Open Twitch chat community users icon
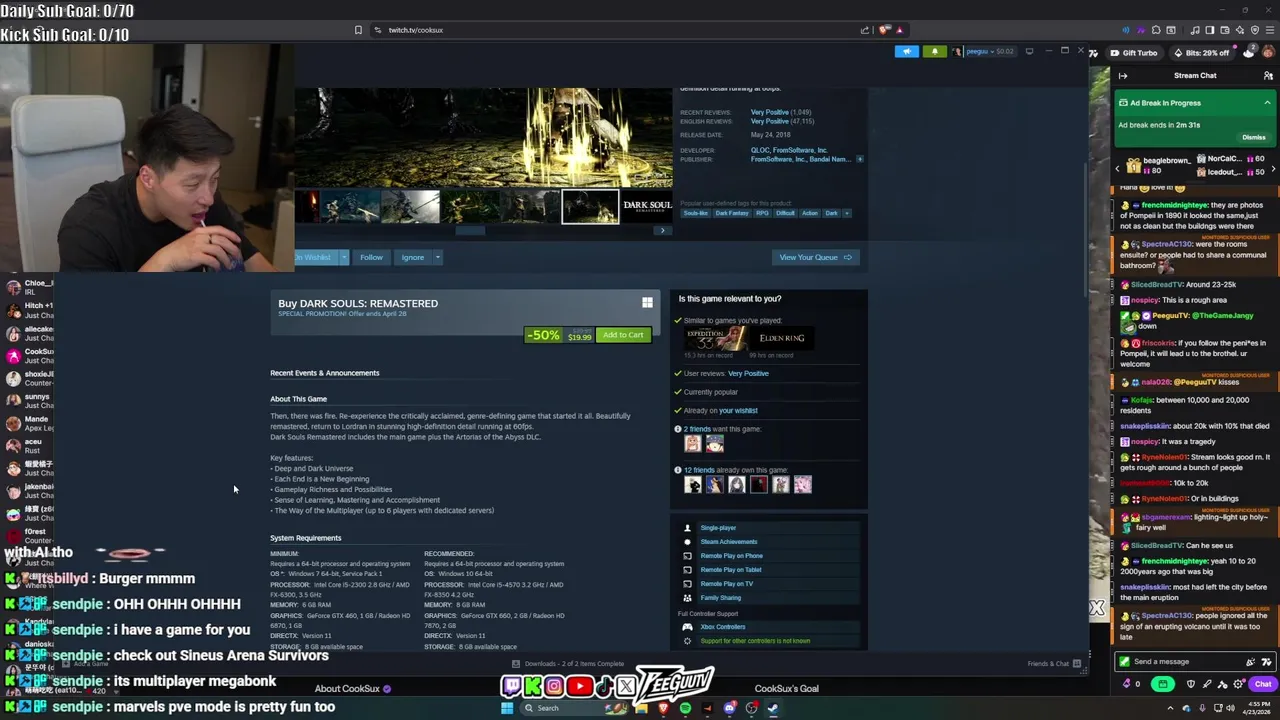Screen dimensions: 1280x720 point(1268,76)
